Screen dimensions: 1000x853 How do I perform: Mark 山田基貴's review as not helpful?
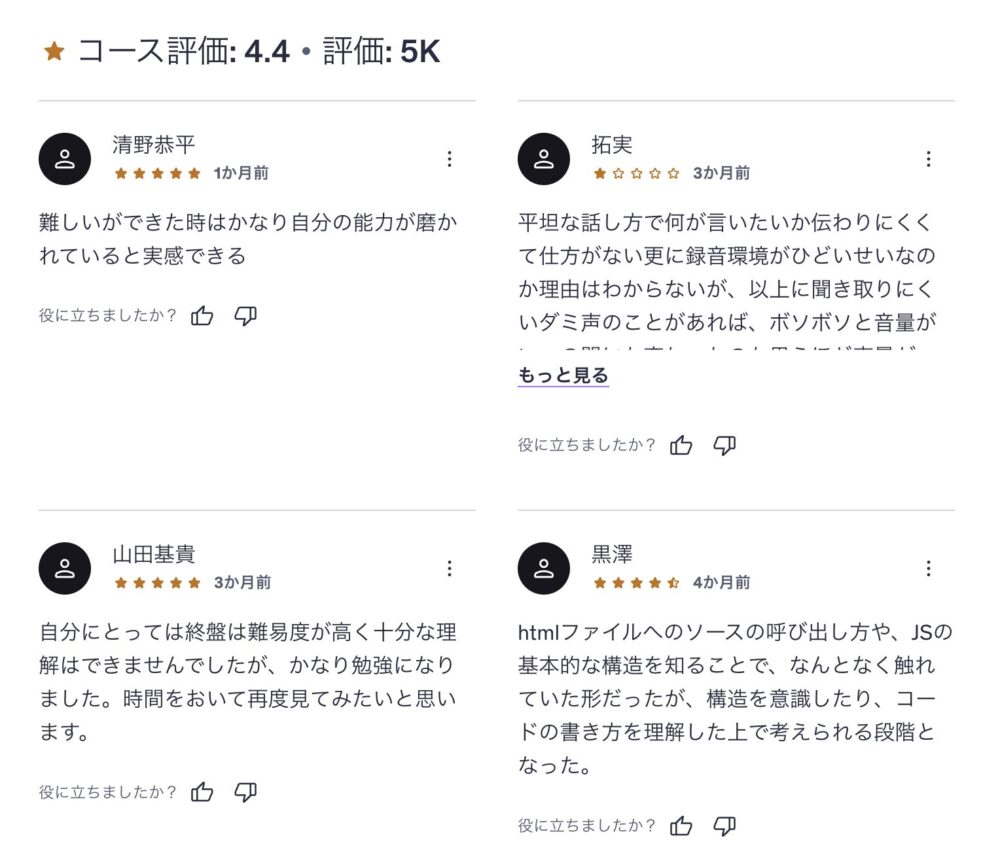coord(245,792)
